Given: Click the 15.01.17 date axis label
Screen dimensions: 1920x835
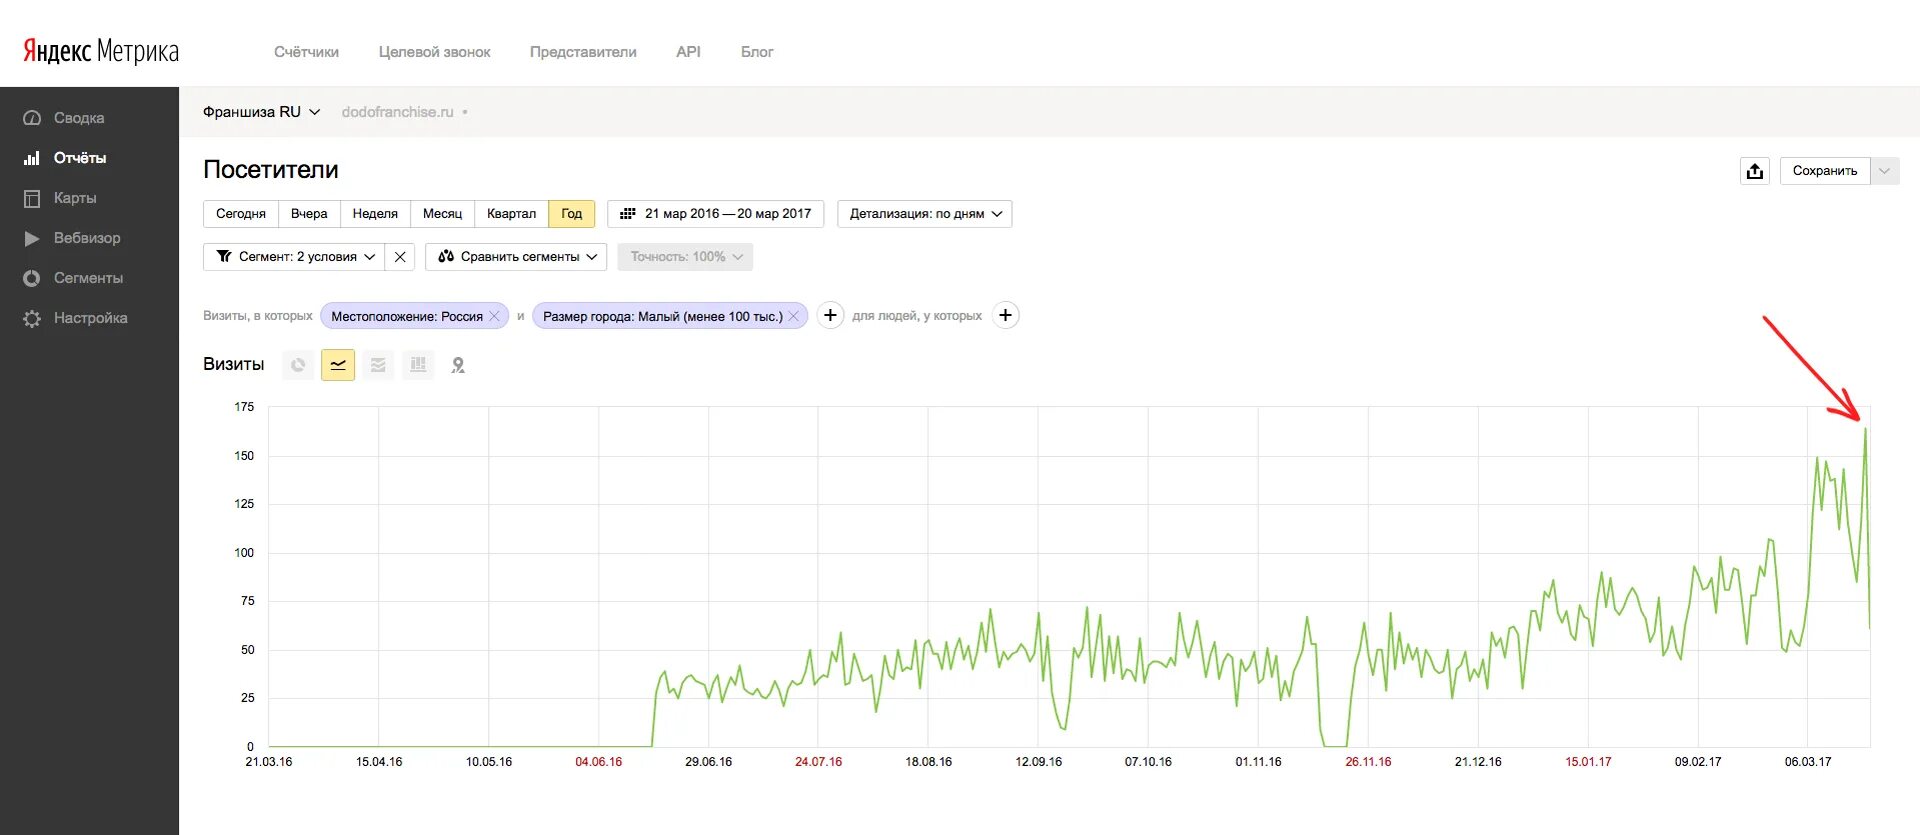Looking at the screenshot, I should 1588,762.
